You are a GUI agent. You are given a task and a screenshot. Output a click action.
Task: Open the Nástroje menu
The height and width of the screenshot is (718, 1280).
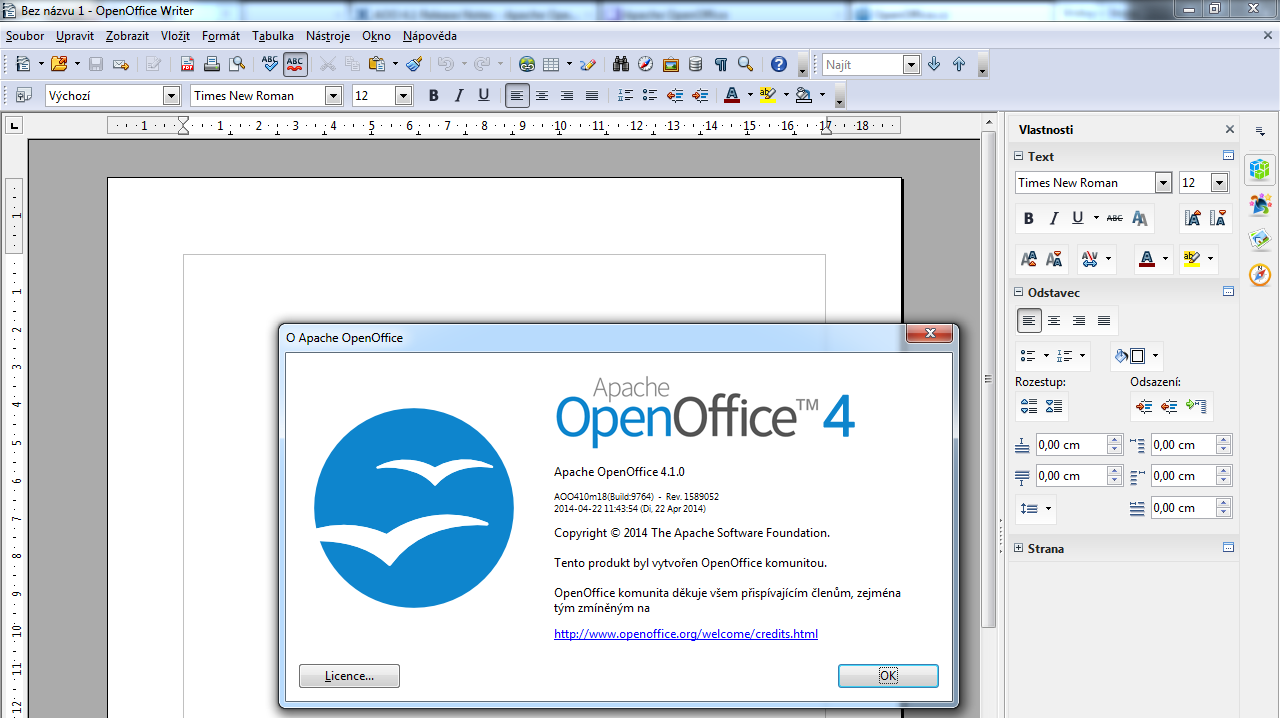click(x=328, y=36)
